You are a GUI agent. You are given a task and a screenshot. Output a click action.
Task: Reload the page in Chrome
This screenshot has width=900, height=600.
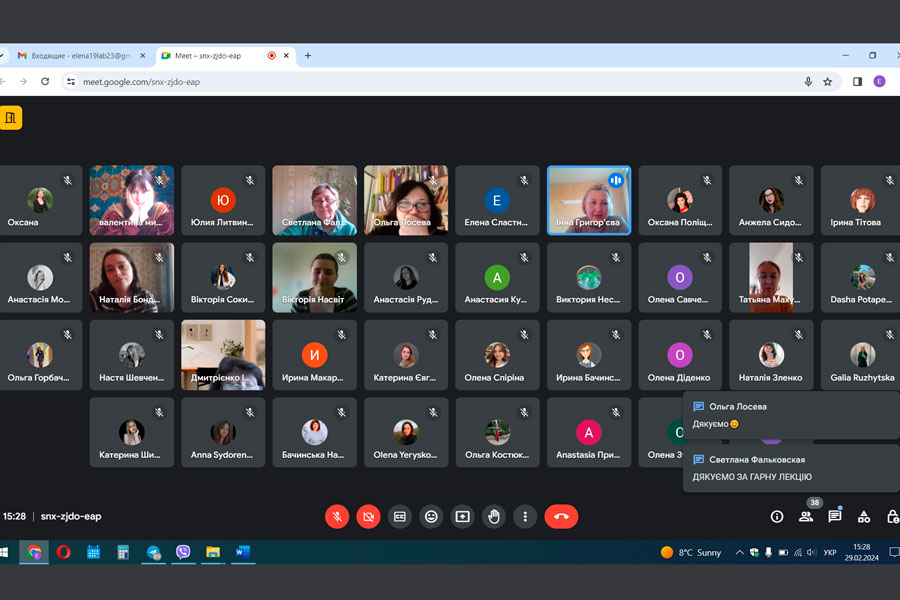pyautogui.click(x=45, y=82)
